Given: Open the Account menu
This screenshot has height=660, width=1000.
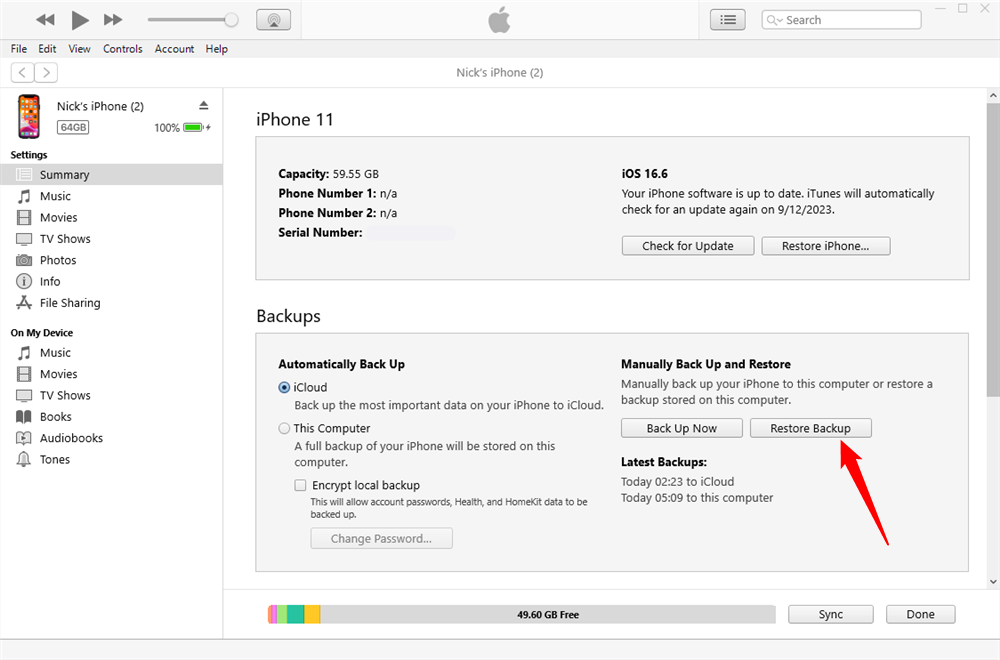Looking at the screenshot, I should click(x=174, y=49).
